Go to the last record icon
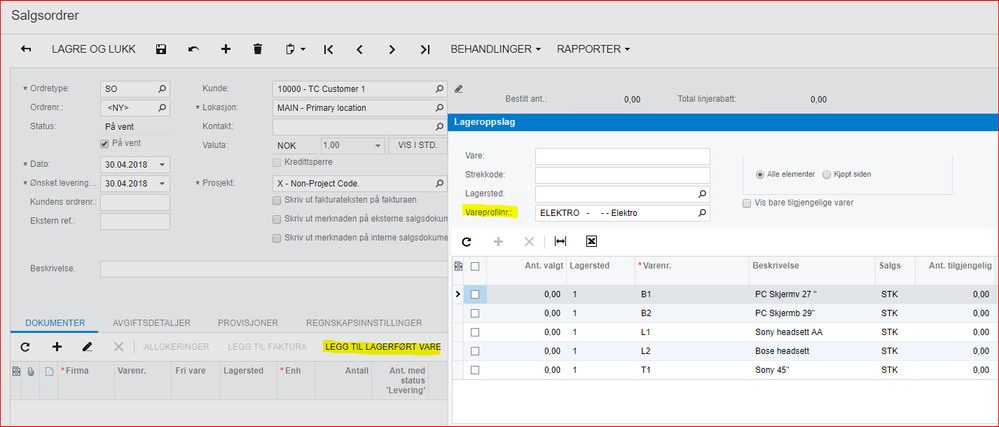 pos(425,49)
